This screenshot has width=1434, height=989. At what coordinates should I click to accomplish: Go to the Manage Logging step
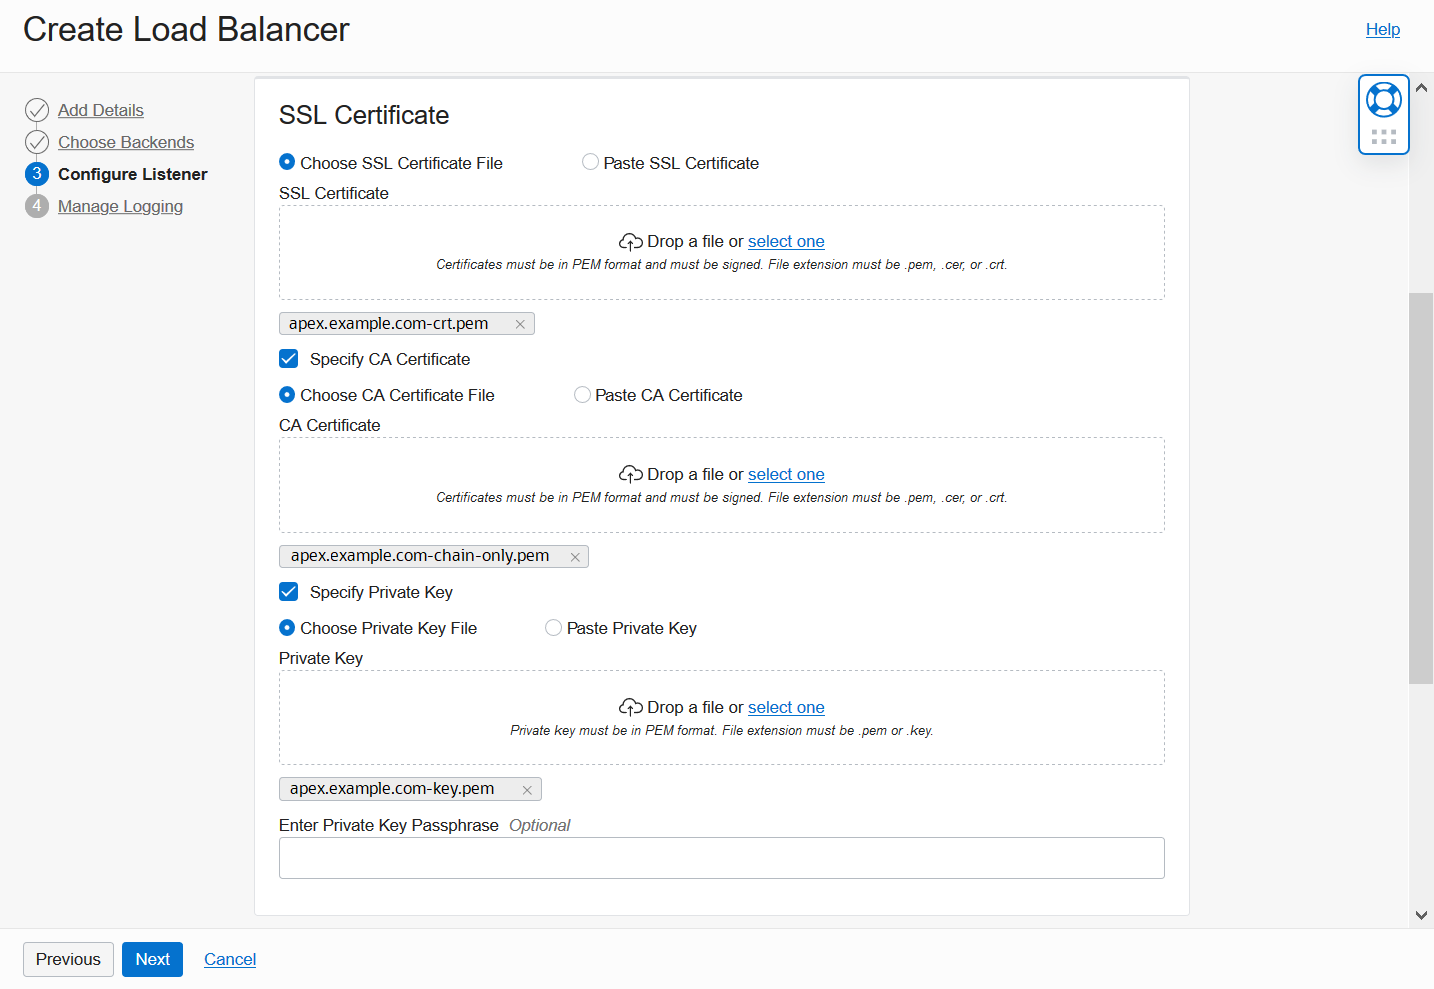pos(120,206)
